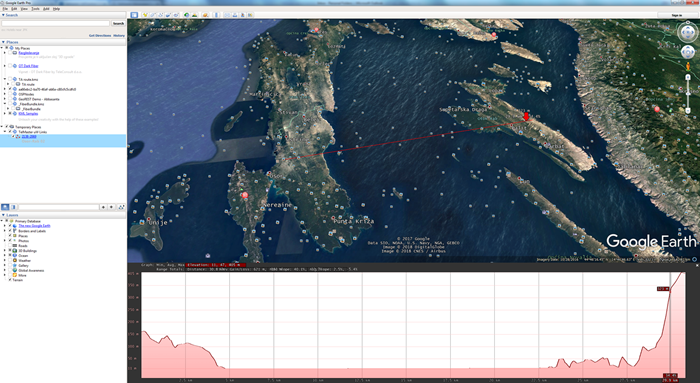
Task: Open the Tools menu
Action: pyautogui.click(x=35, y=8)
